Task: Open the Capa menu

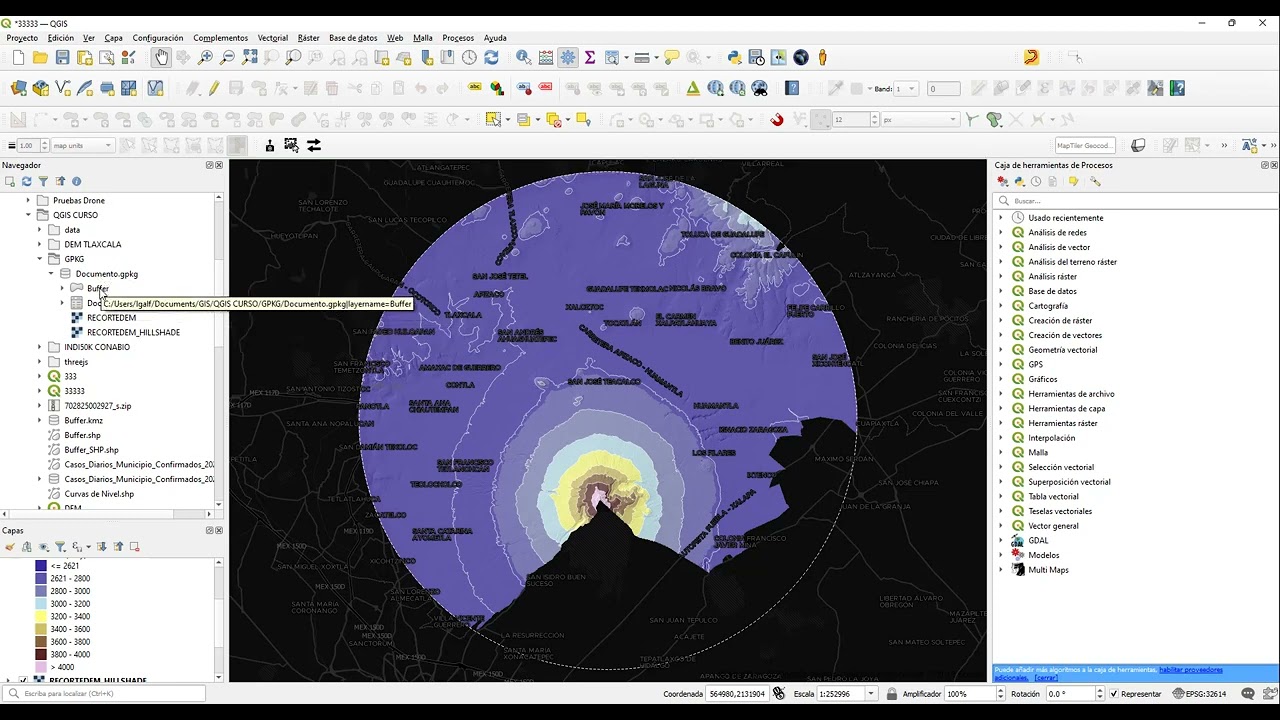Action: (x=114, y=38)
